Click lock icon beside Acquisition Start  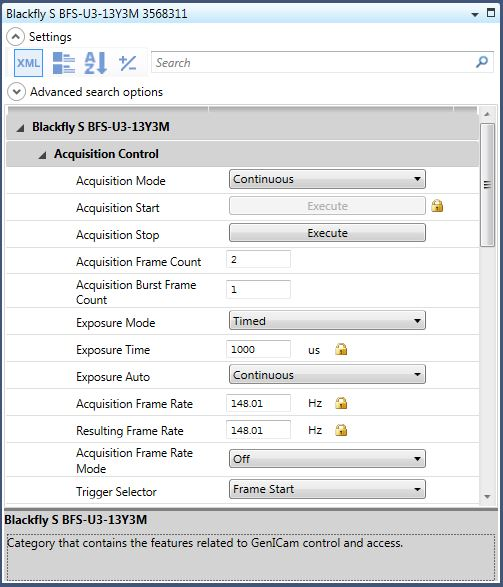point(437,206)
